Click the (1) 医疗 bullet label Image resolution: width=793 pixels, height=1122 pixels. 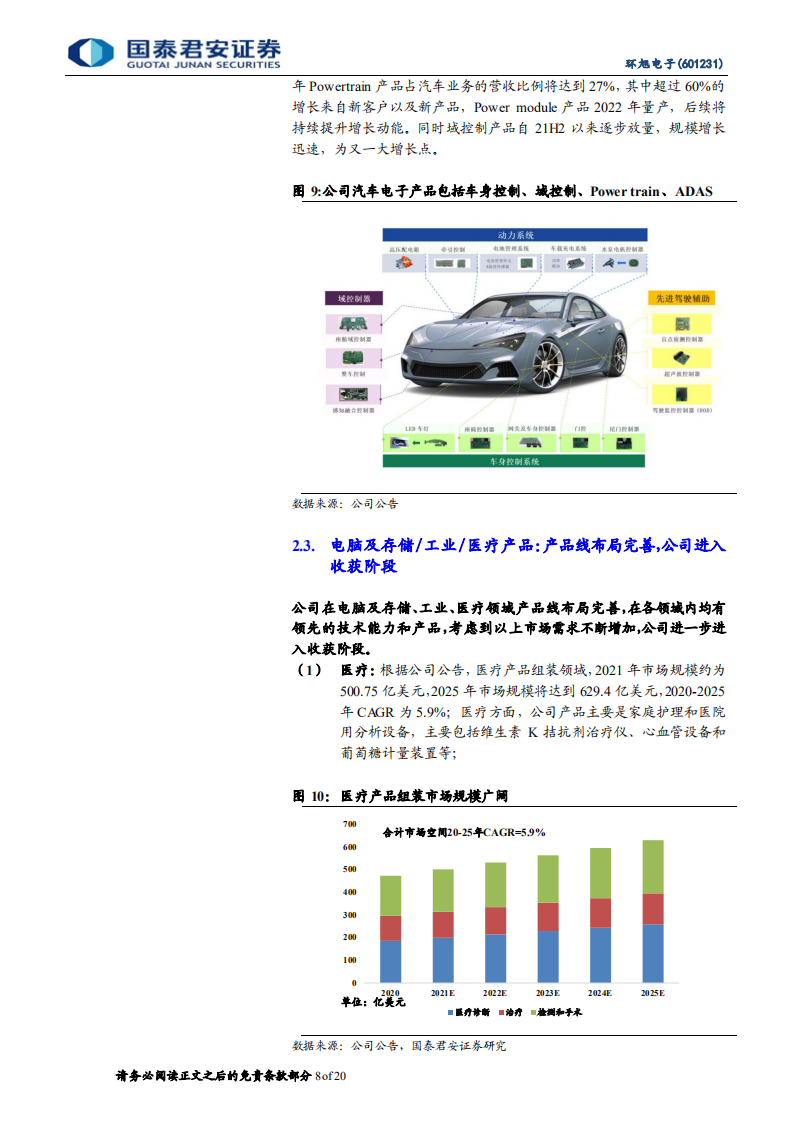click(336, 670)
